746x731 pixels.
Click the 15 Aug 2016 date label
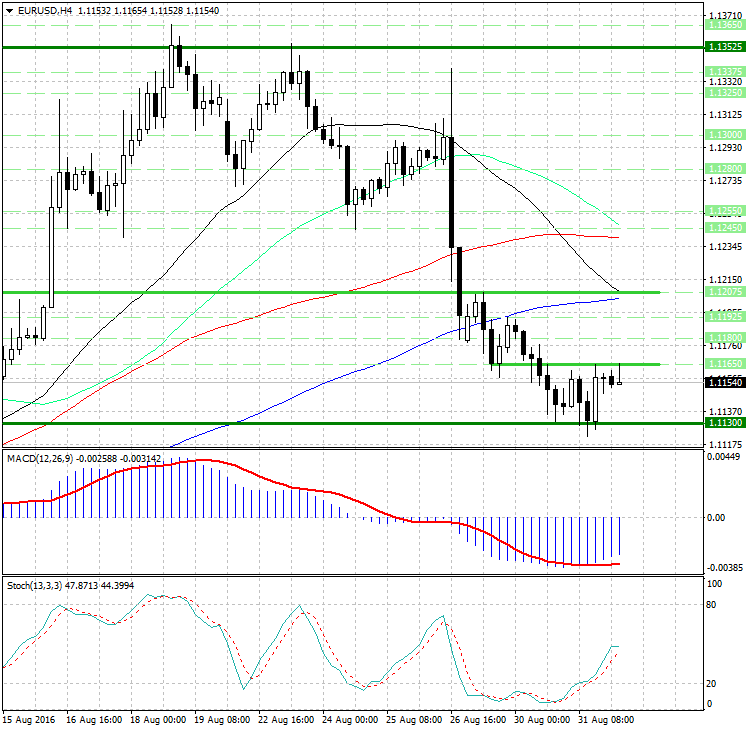coord(29,720)
